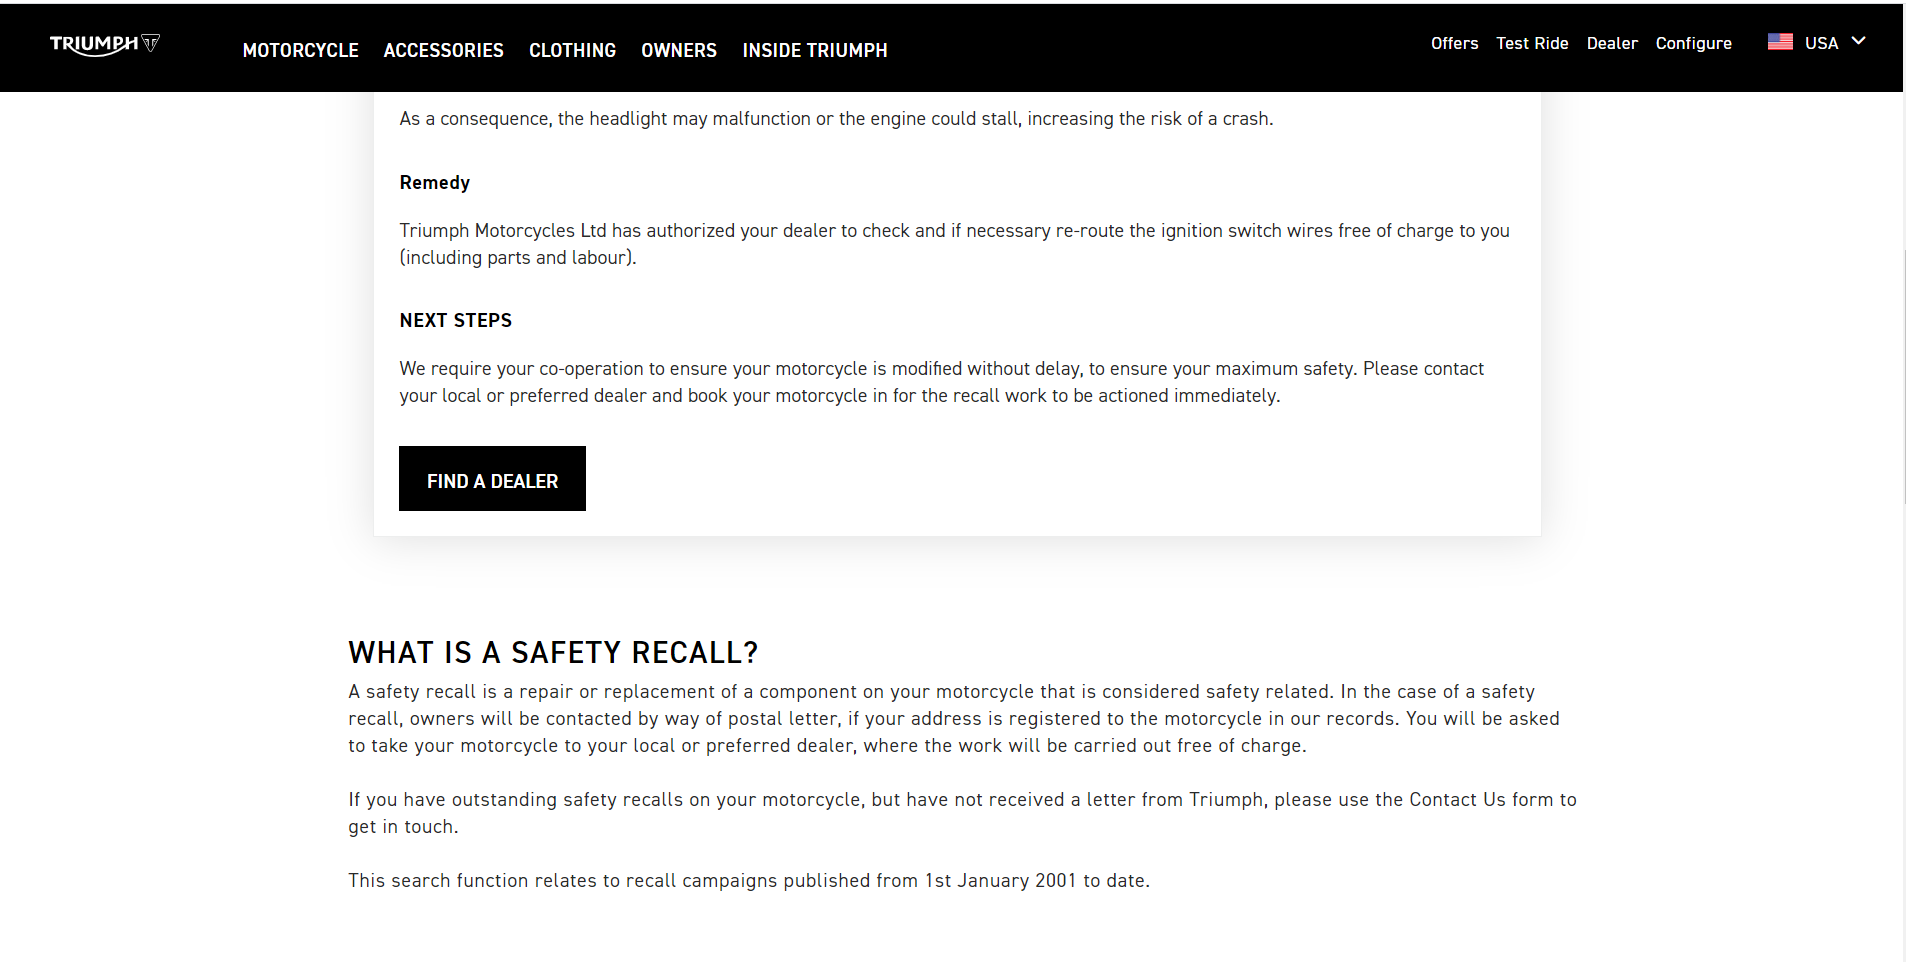Open the Offers link
1906x962 pixels.
(x=1454, y=43)
